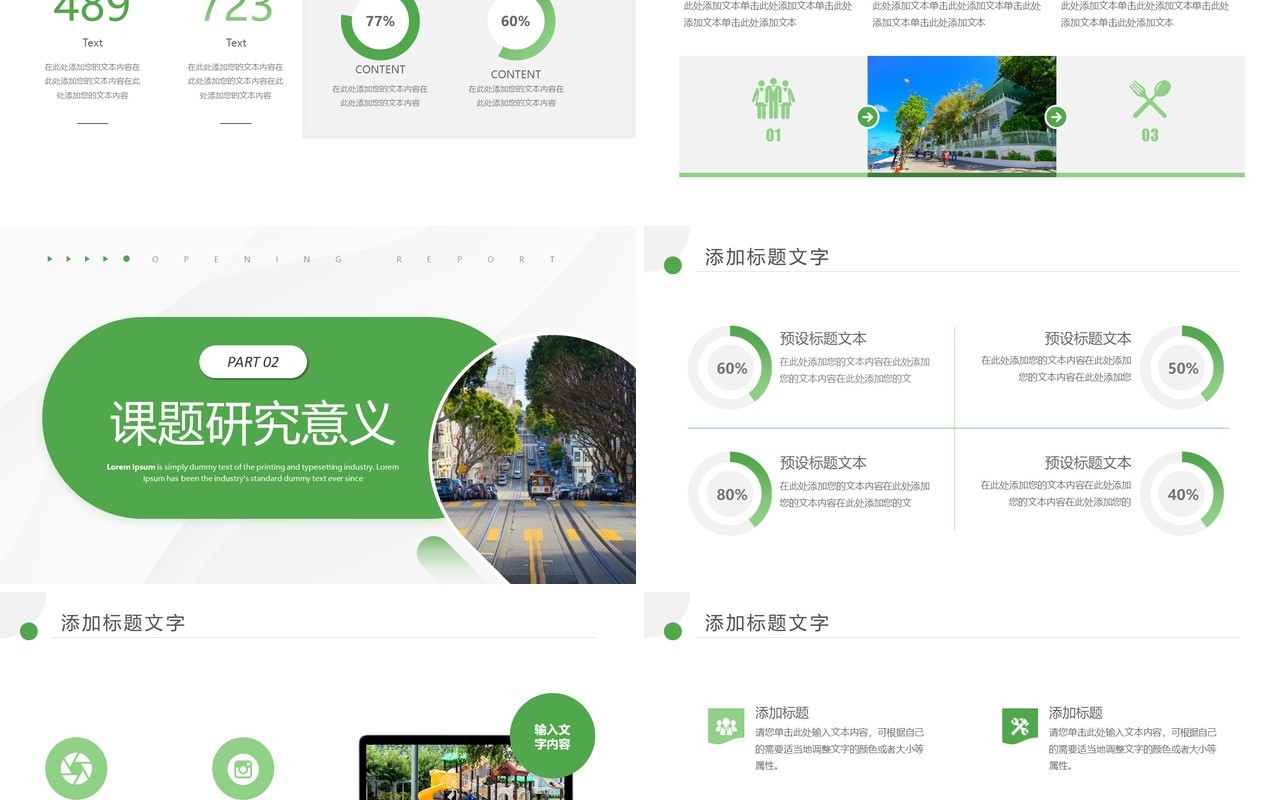Click the CONTENT label under 77%
The width and height of the screenshot is (1280, 800).
[x=380, y=69]
